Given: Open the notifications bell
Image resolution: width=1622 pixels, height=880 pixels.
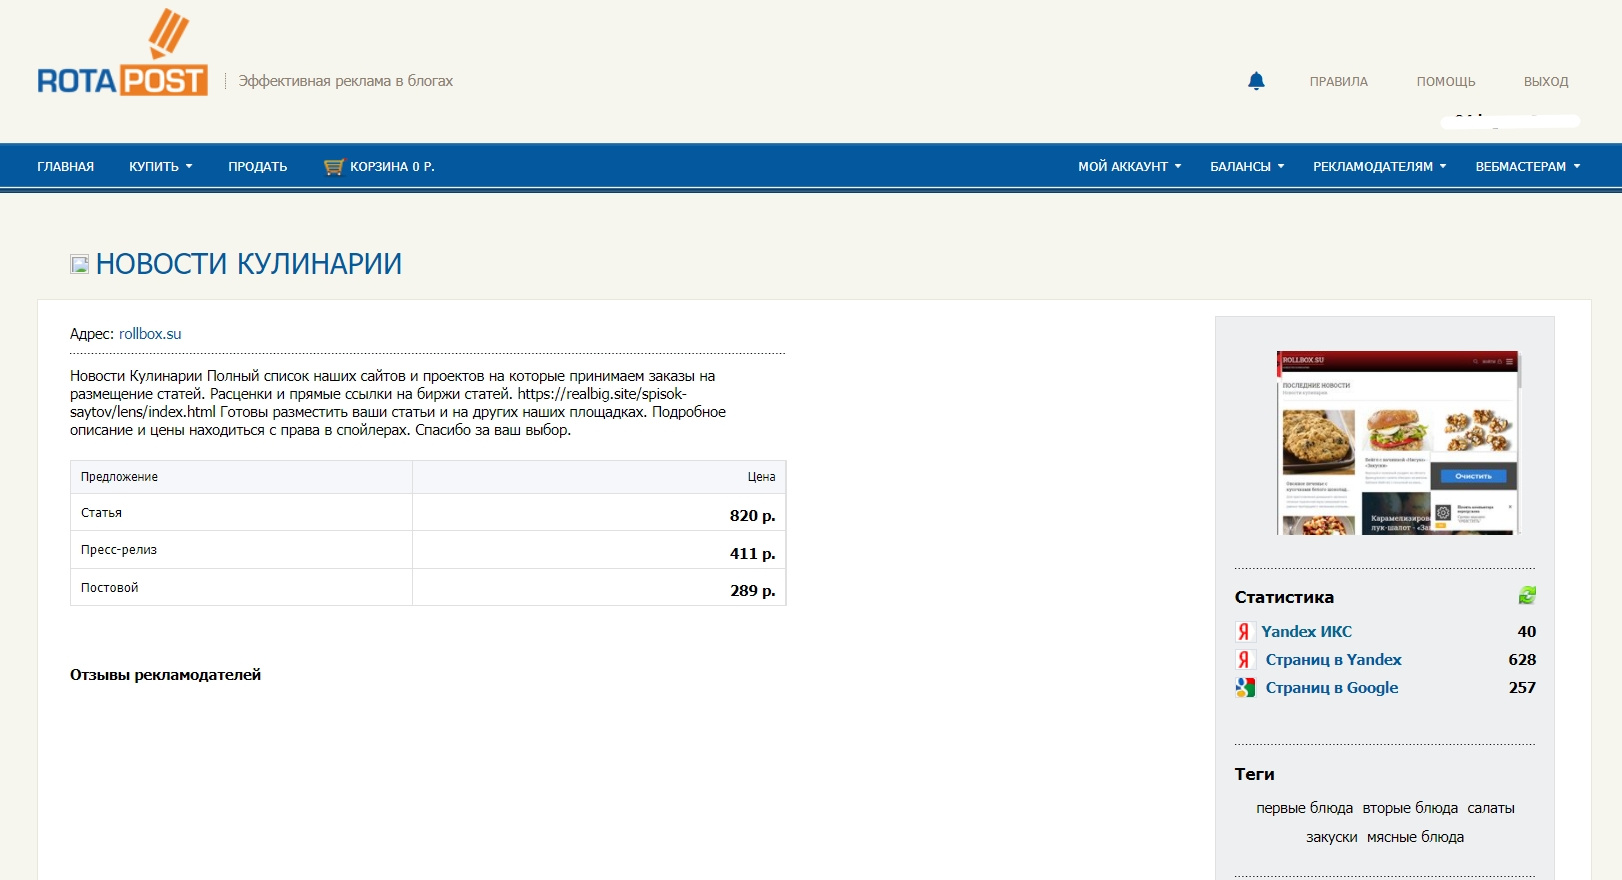Looking at the screenshot, I should pyautogui.click(x=1256, y=81).
